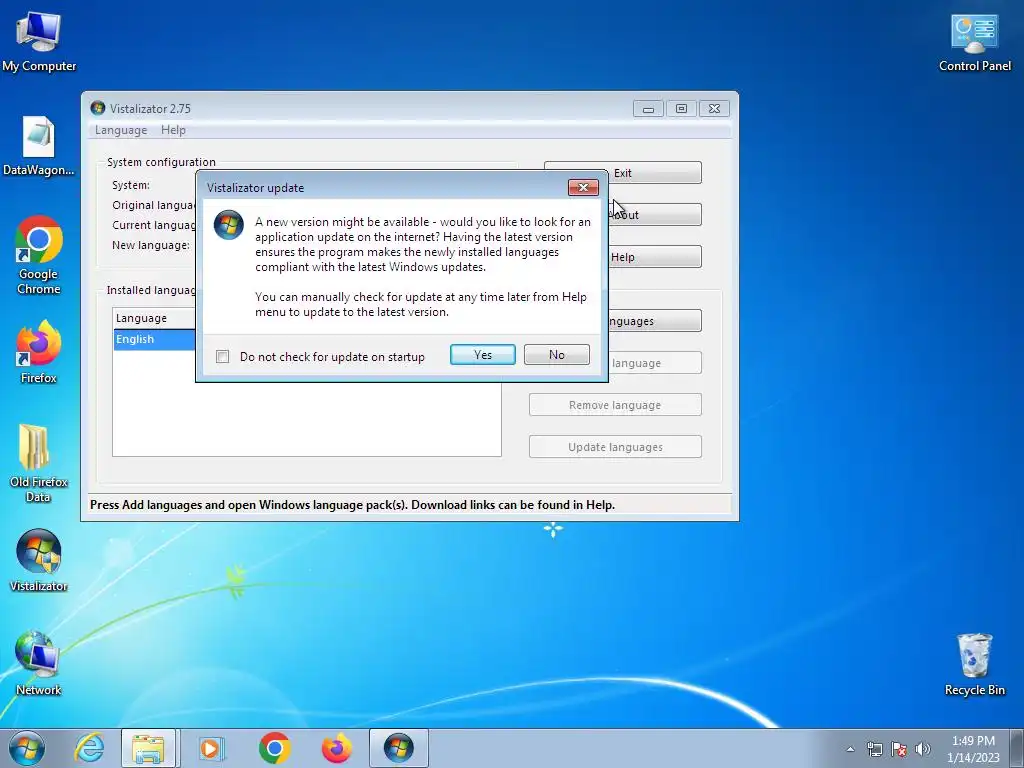Viewport: 1024px width, 768px height.
Task: Click the Update languages button
Action: point(615,447)
